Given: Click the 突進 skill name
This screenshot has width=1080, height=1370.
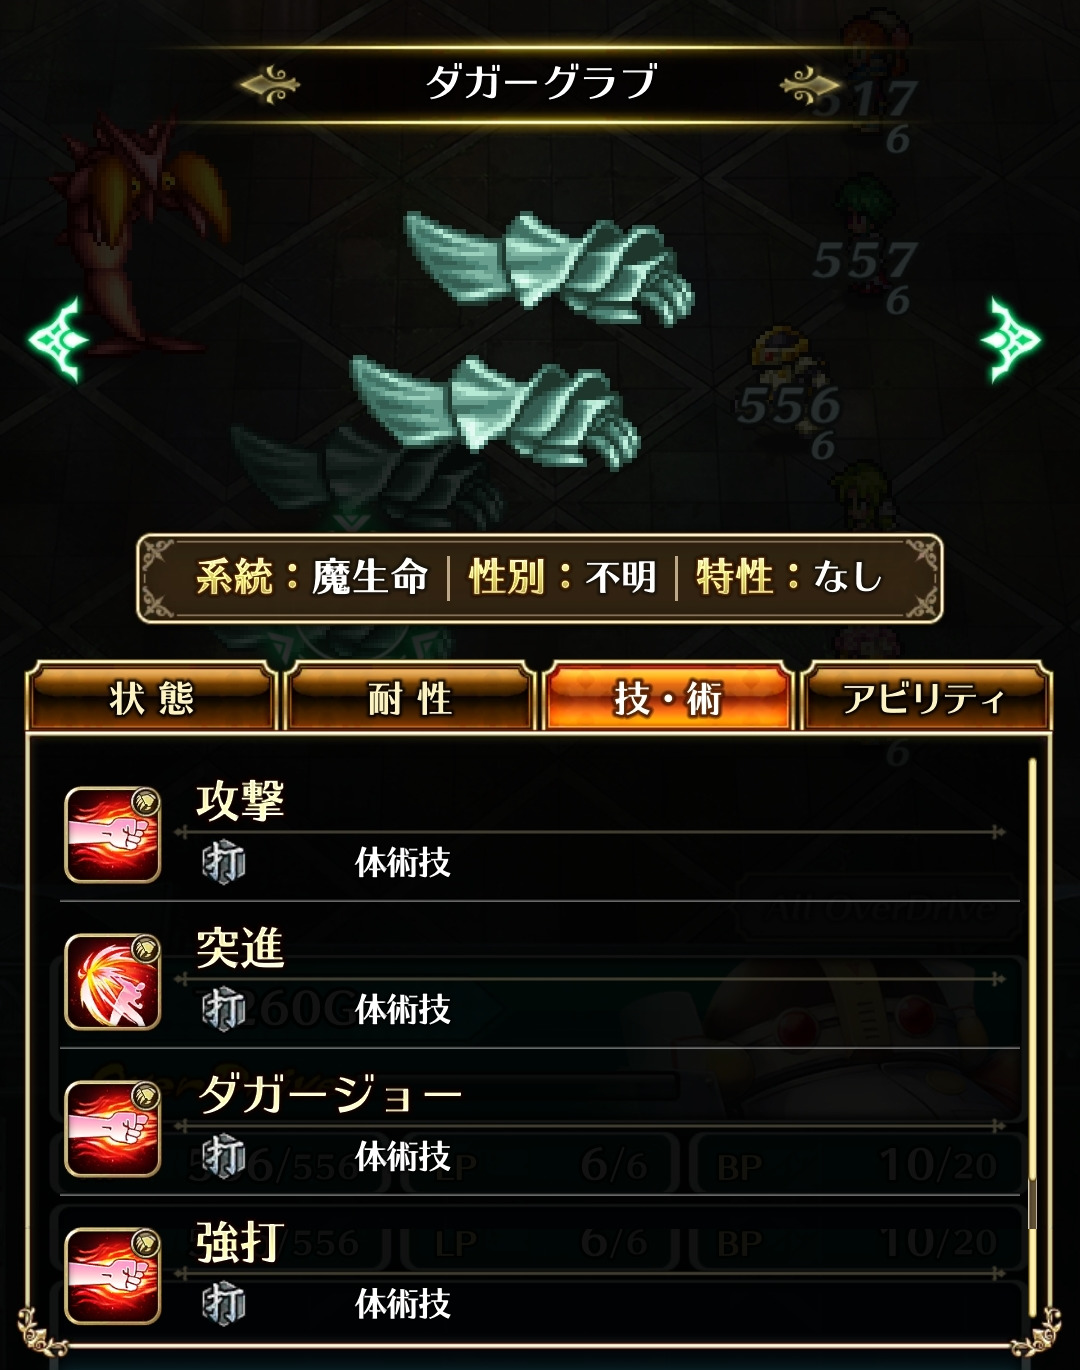Looking at the screenshot, I should coord(241,948).
